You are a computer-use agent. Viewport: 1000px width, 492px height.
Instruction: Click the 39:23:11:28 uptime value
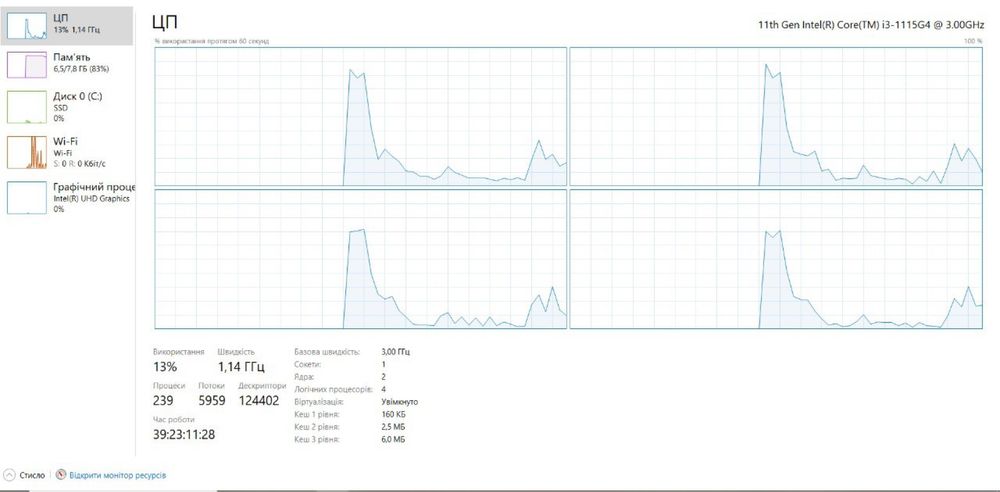pos(184,434)
